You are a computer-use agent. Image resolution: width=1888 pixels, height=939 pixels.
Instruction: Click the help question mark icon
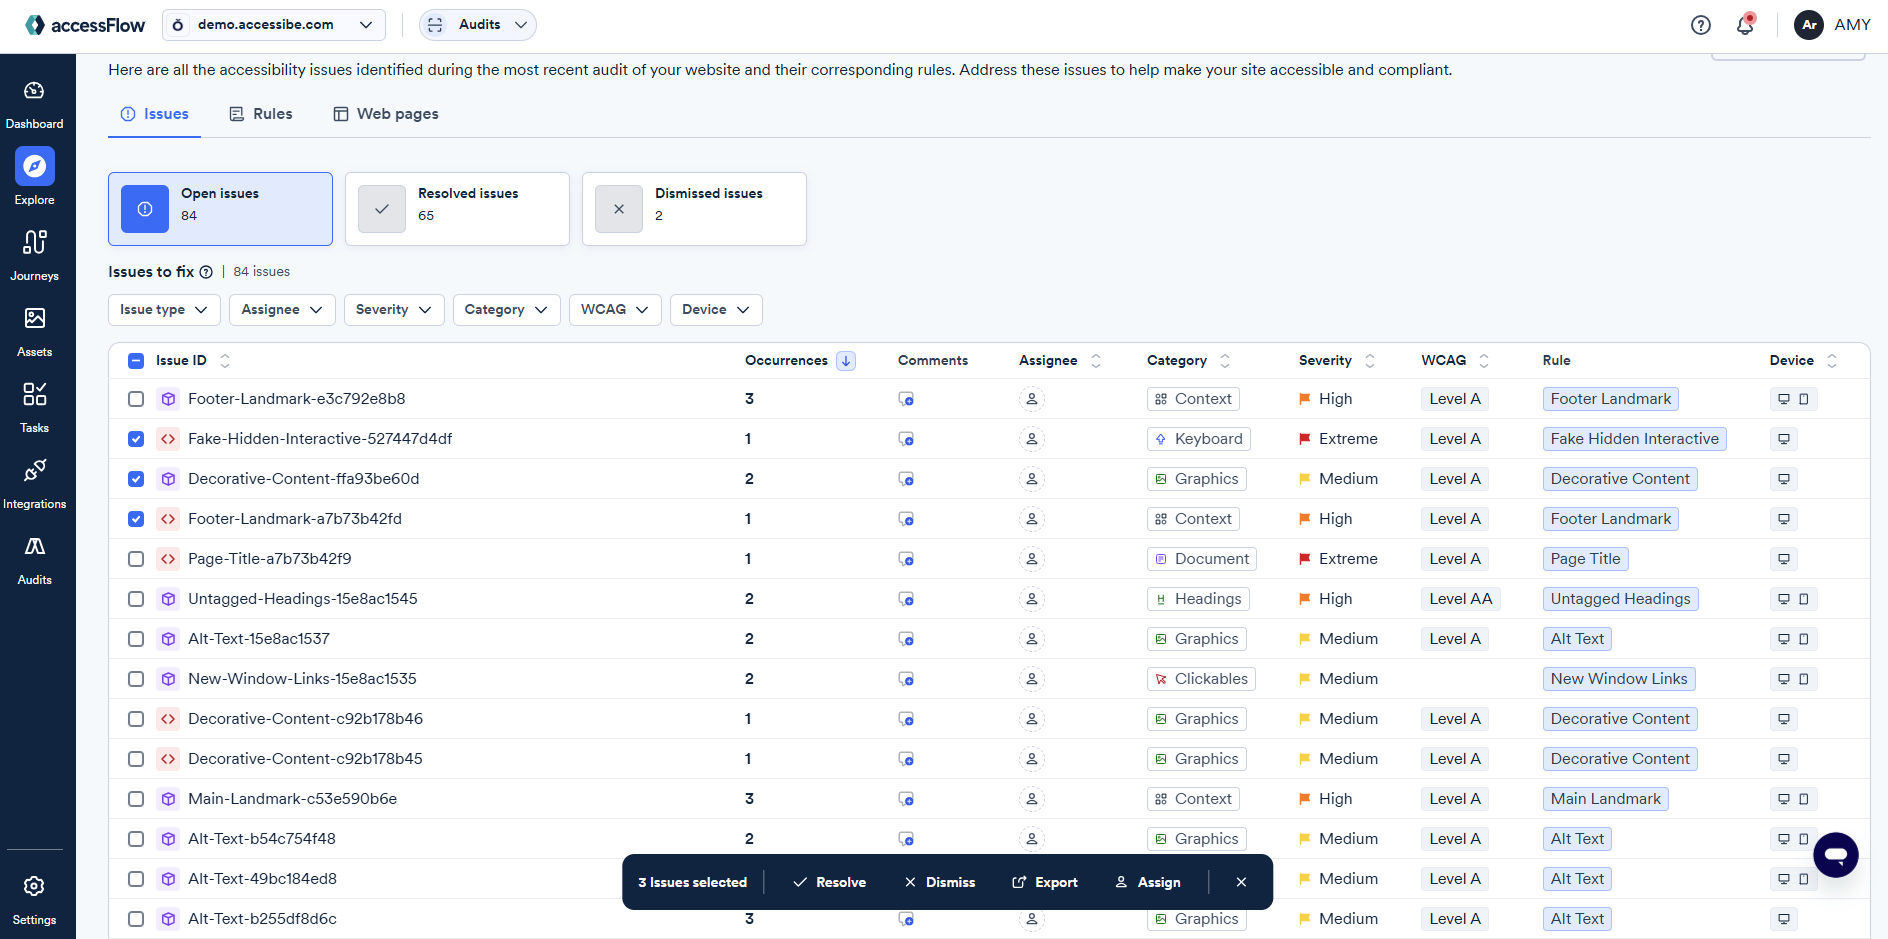(1701, 25)
